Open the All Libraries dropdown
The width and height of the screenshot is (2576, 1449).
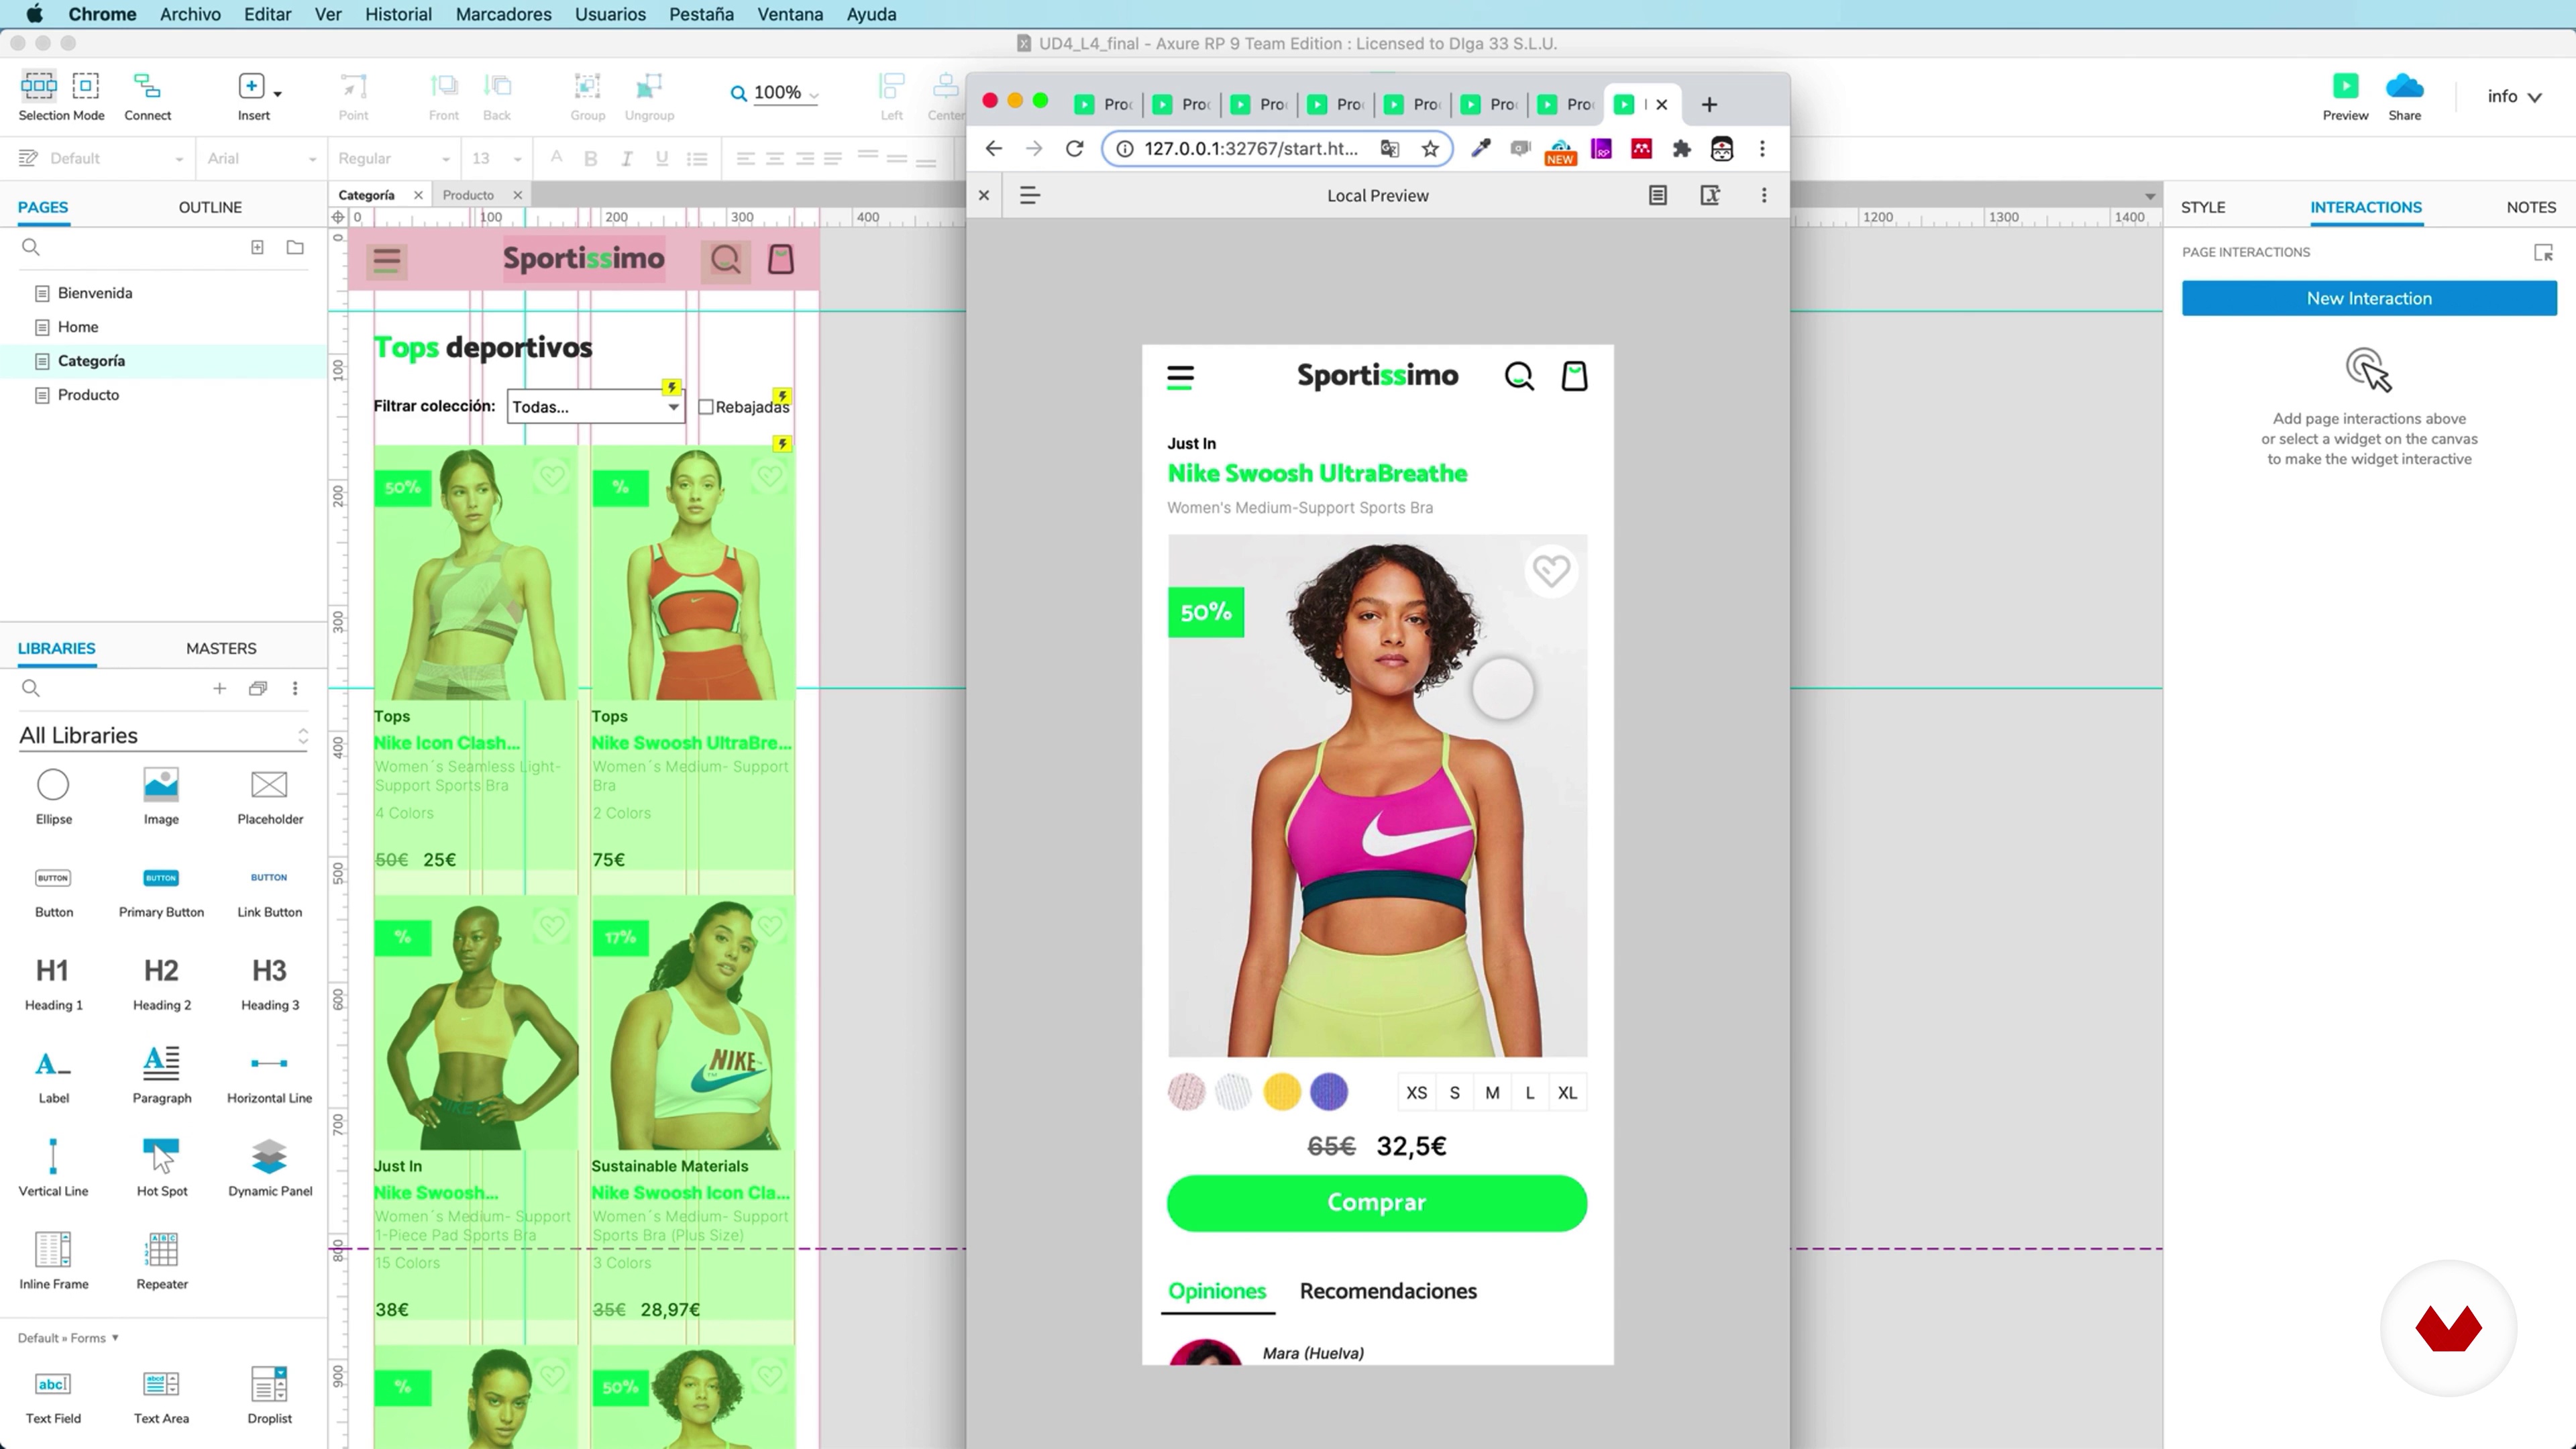point(163,736)
